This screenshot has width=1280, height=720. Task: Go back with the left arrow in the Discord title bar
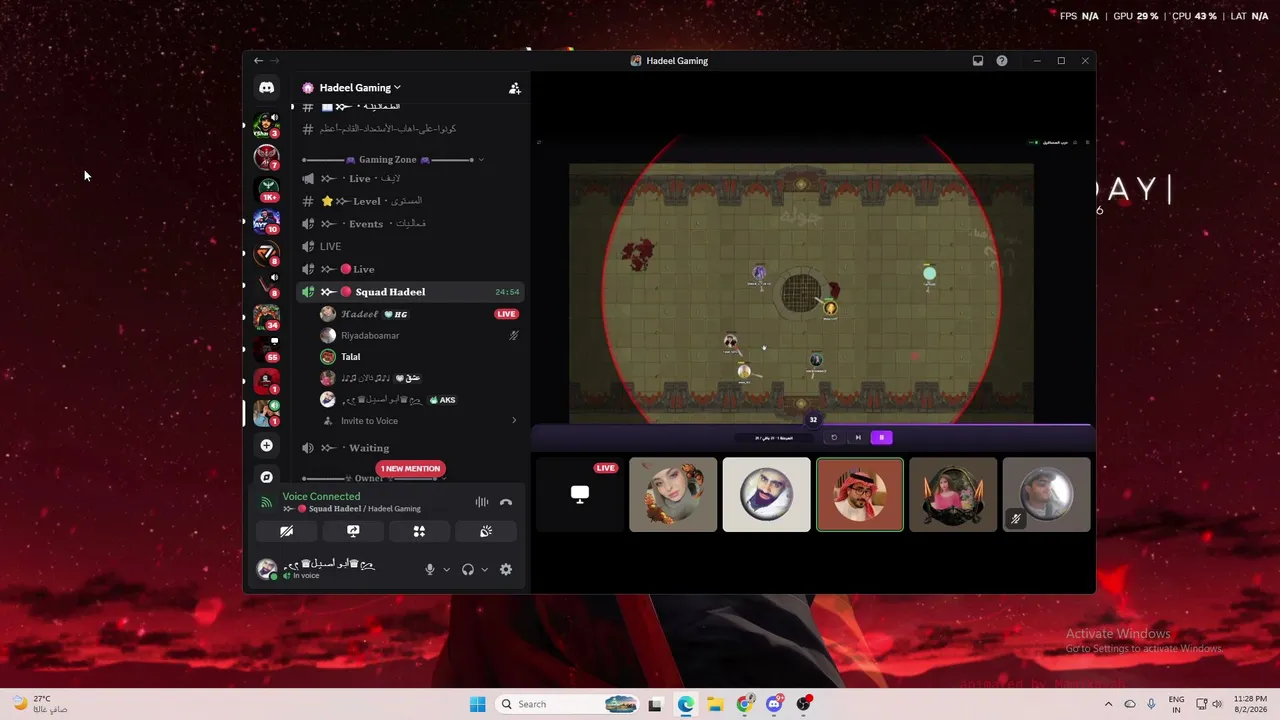tap(258, 61)
